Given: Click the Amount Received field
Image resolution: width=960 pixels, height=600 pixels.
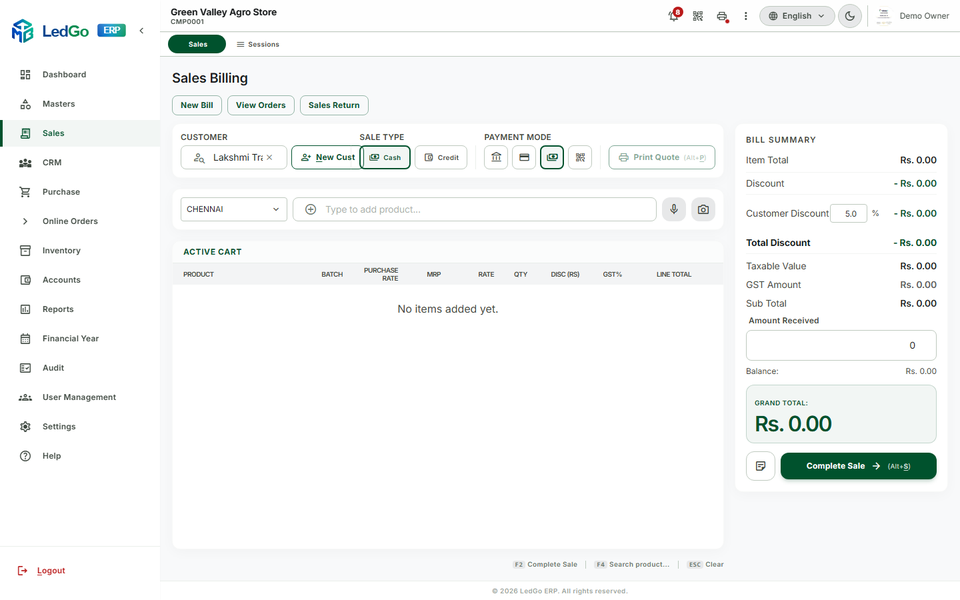Looking at the screenshot, I should point(841,345).
